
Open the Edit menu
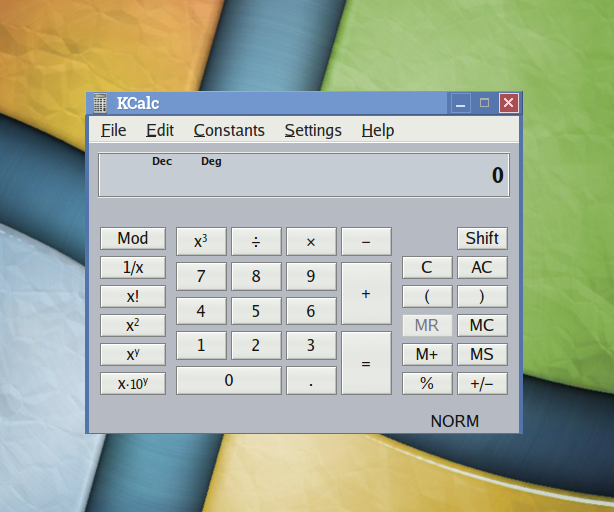160,130
